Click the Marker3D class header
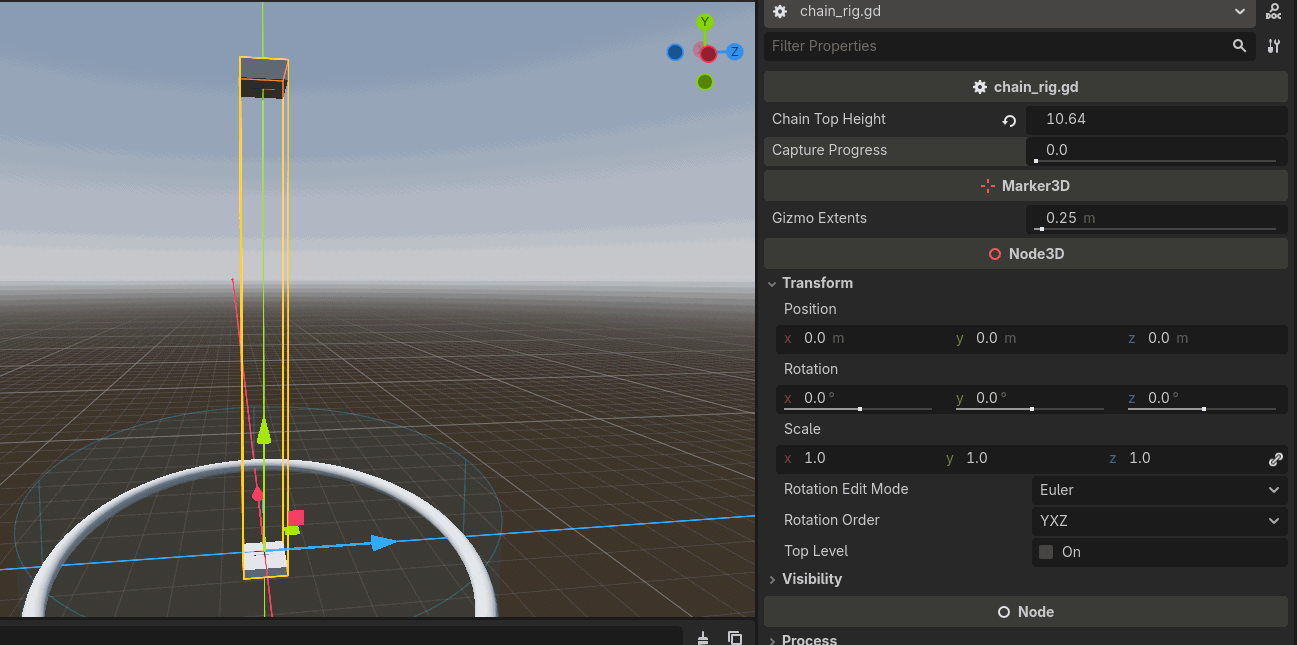The image size is (1297, 645). [x=1025, y=186]
